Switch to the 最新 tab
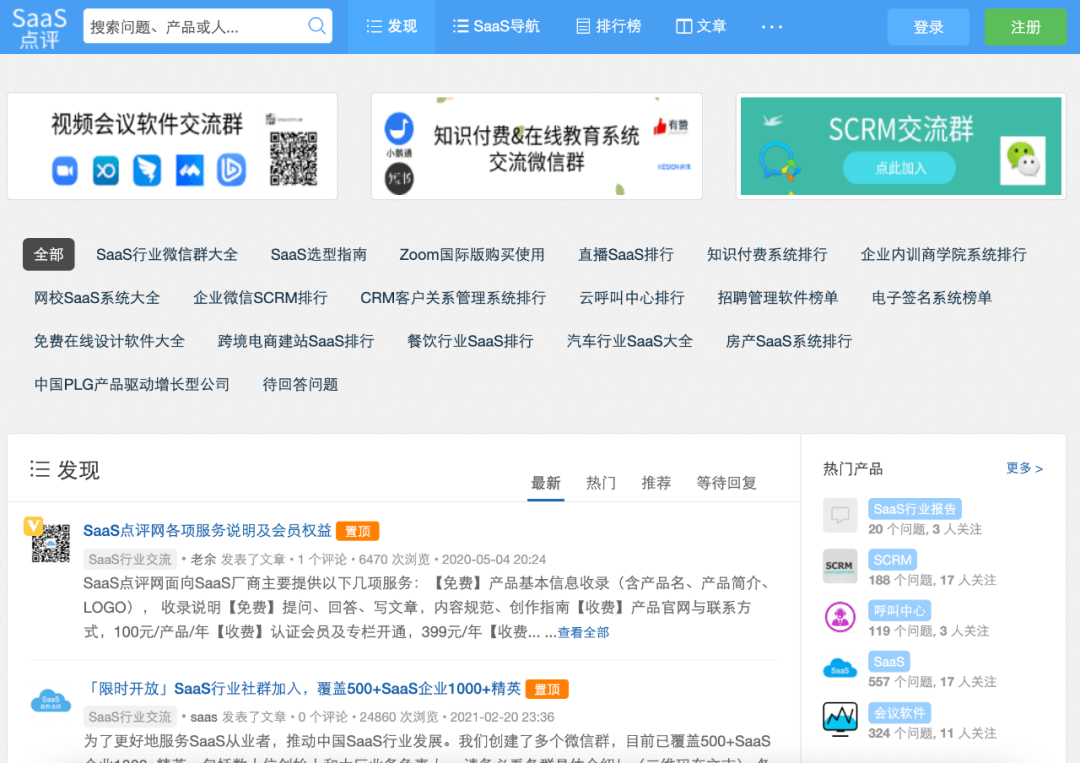 546,483
